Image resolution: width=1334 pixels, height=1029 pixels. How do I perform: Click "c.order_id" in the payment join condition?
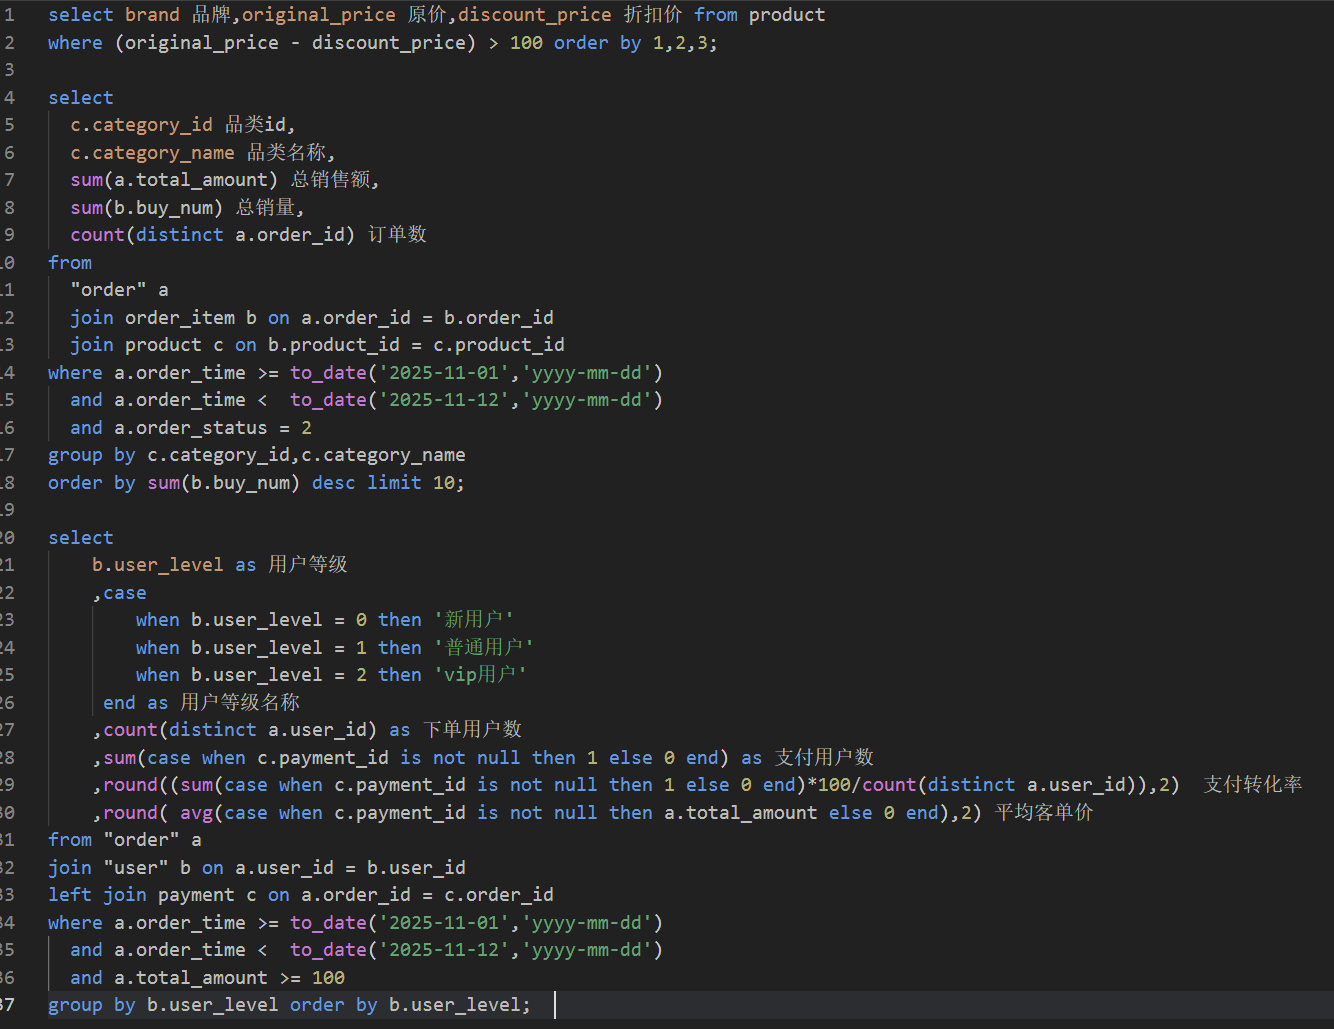[499, 895]
